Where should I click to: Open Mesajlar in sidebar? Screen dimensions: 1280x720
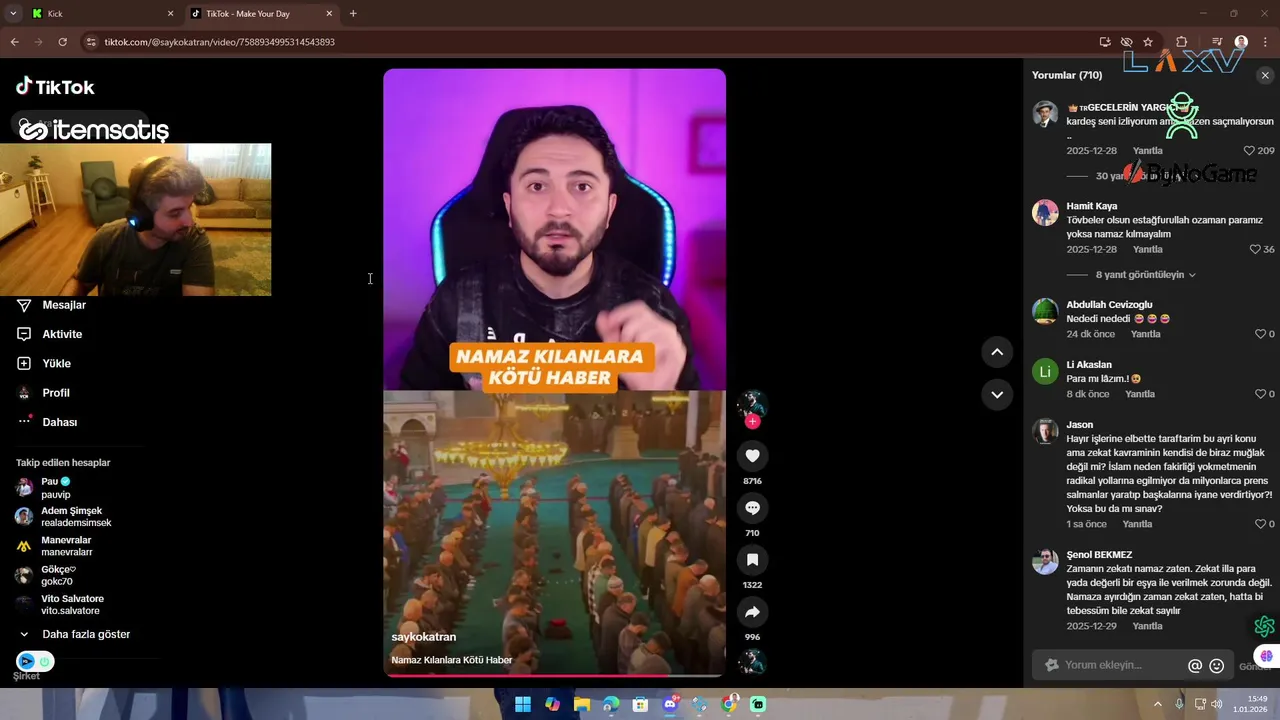(x=64, y=305)
